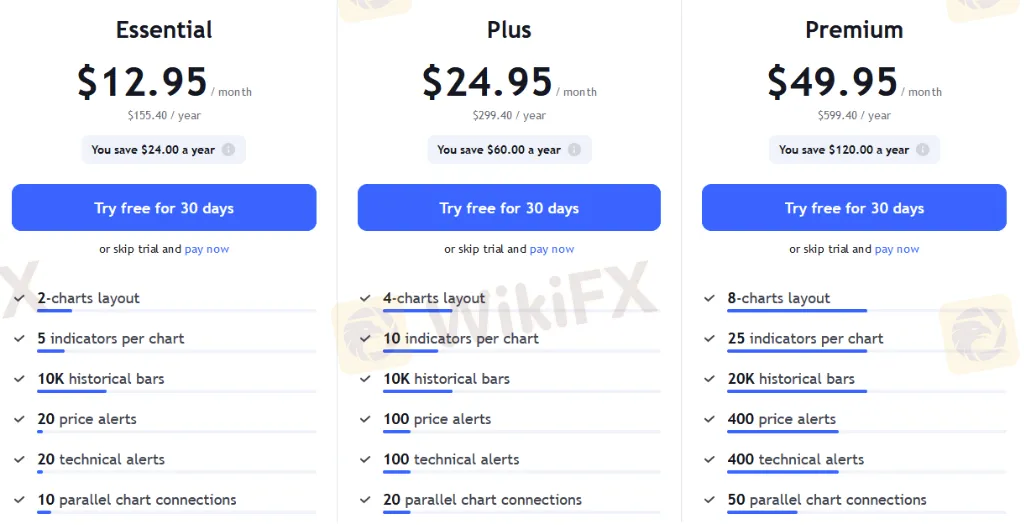Click checkmark beside 10 indicators per chart
Viewport: 1024px width, 525px height.
tap(365, 339)
